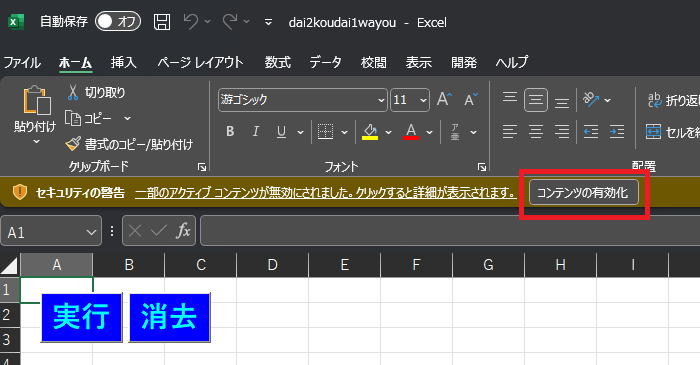Click the Format Painter brush icon

click(x=73, y=144)
